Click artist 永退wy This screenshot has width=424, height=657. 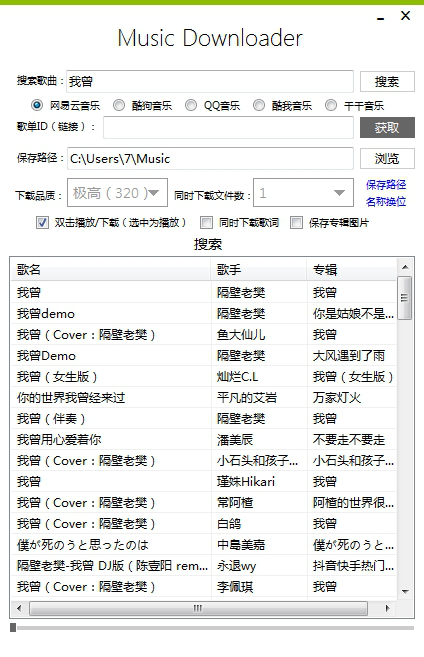point(236,565)
